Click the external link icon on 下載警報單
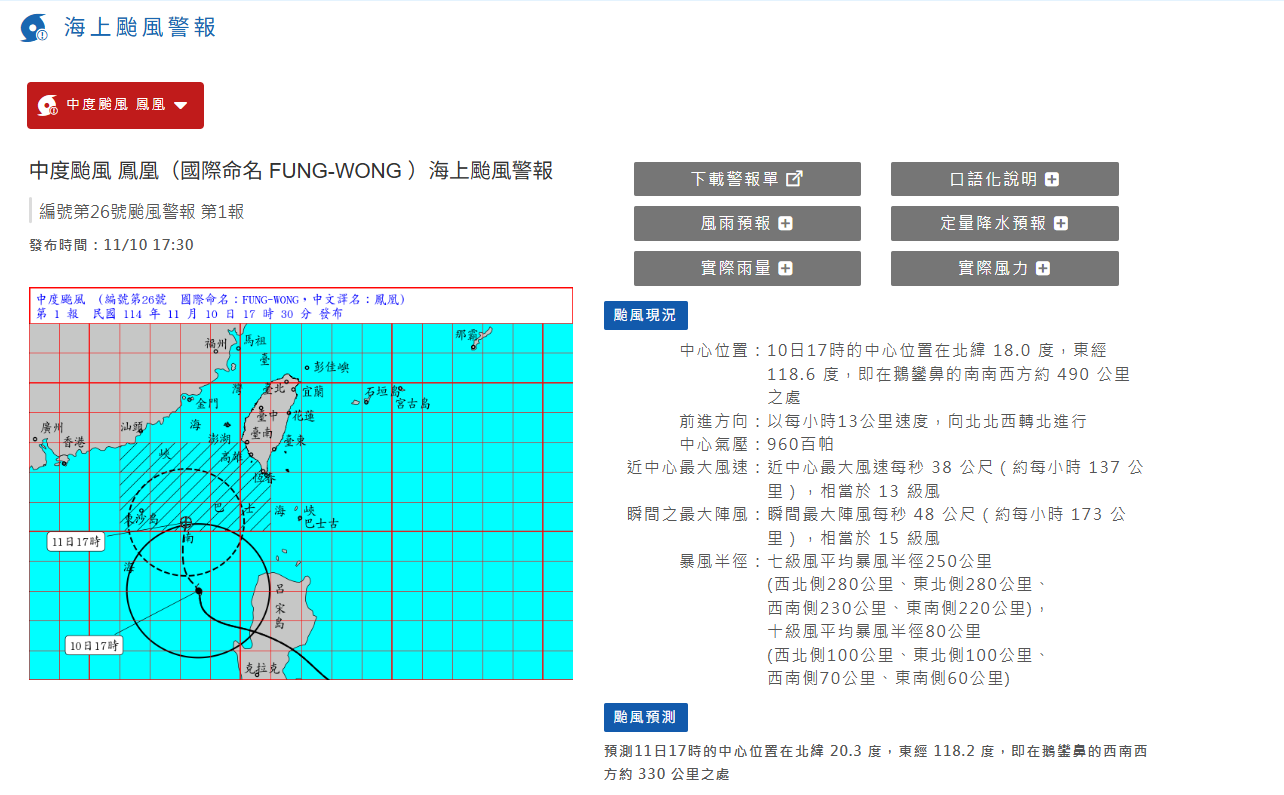The width and height of the screenshot is (1284, 795). point(794,179)
